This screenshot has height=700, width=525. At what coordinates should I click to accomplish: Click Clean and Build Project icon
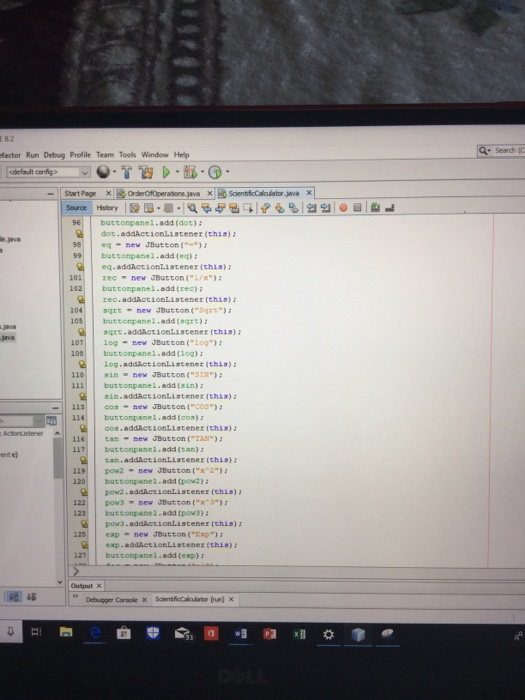tap(146, 172)
